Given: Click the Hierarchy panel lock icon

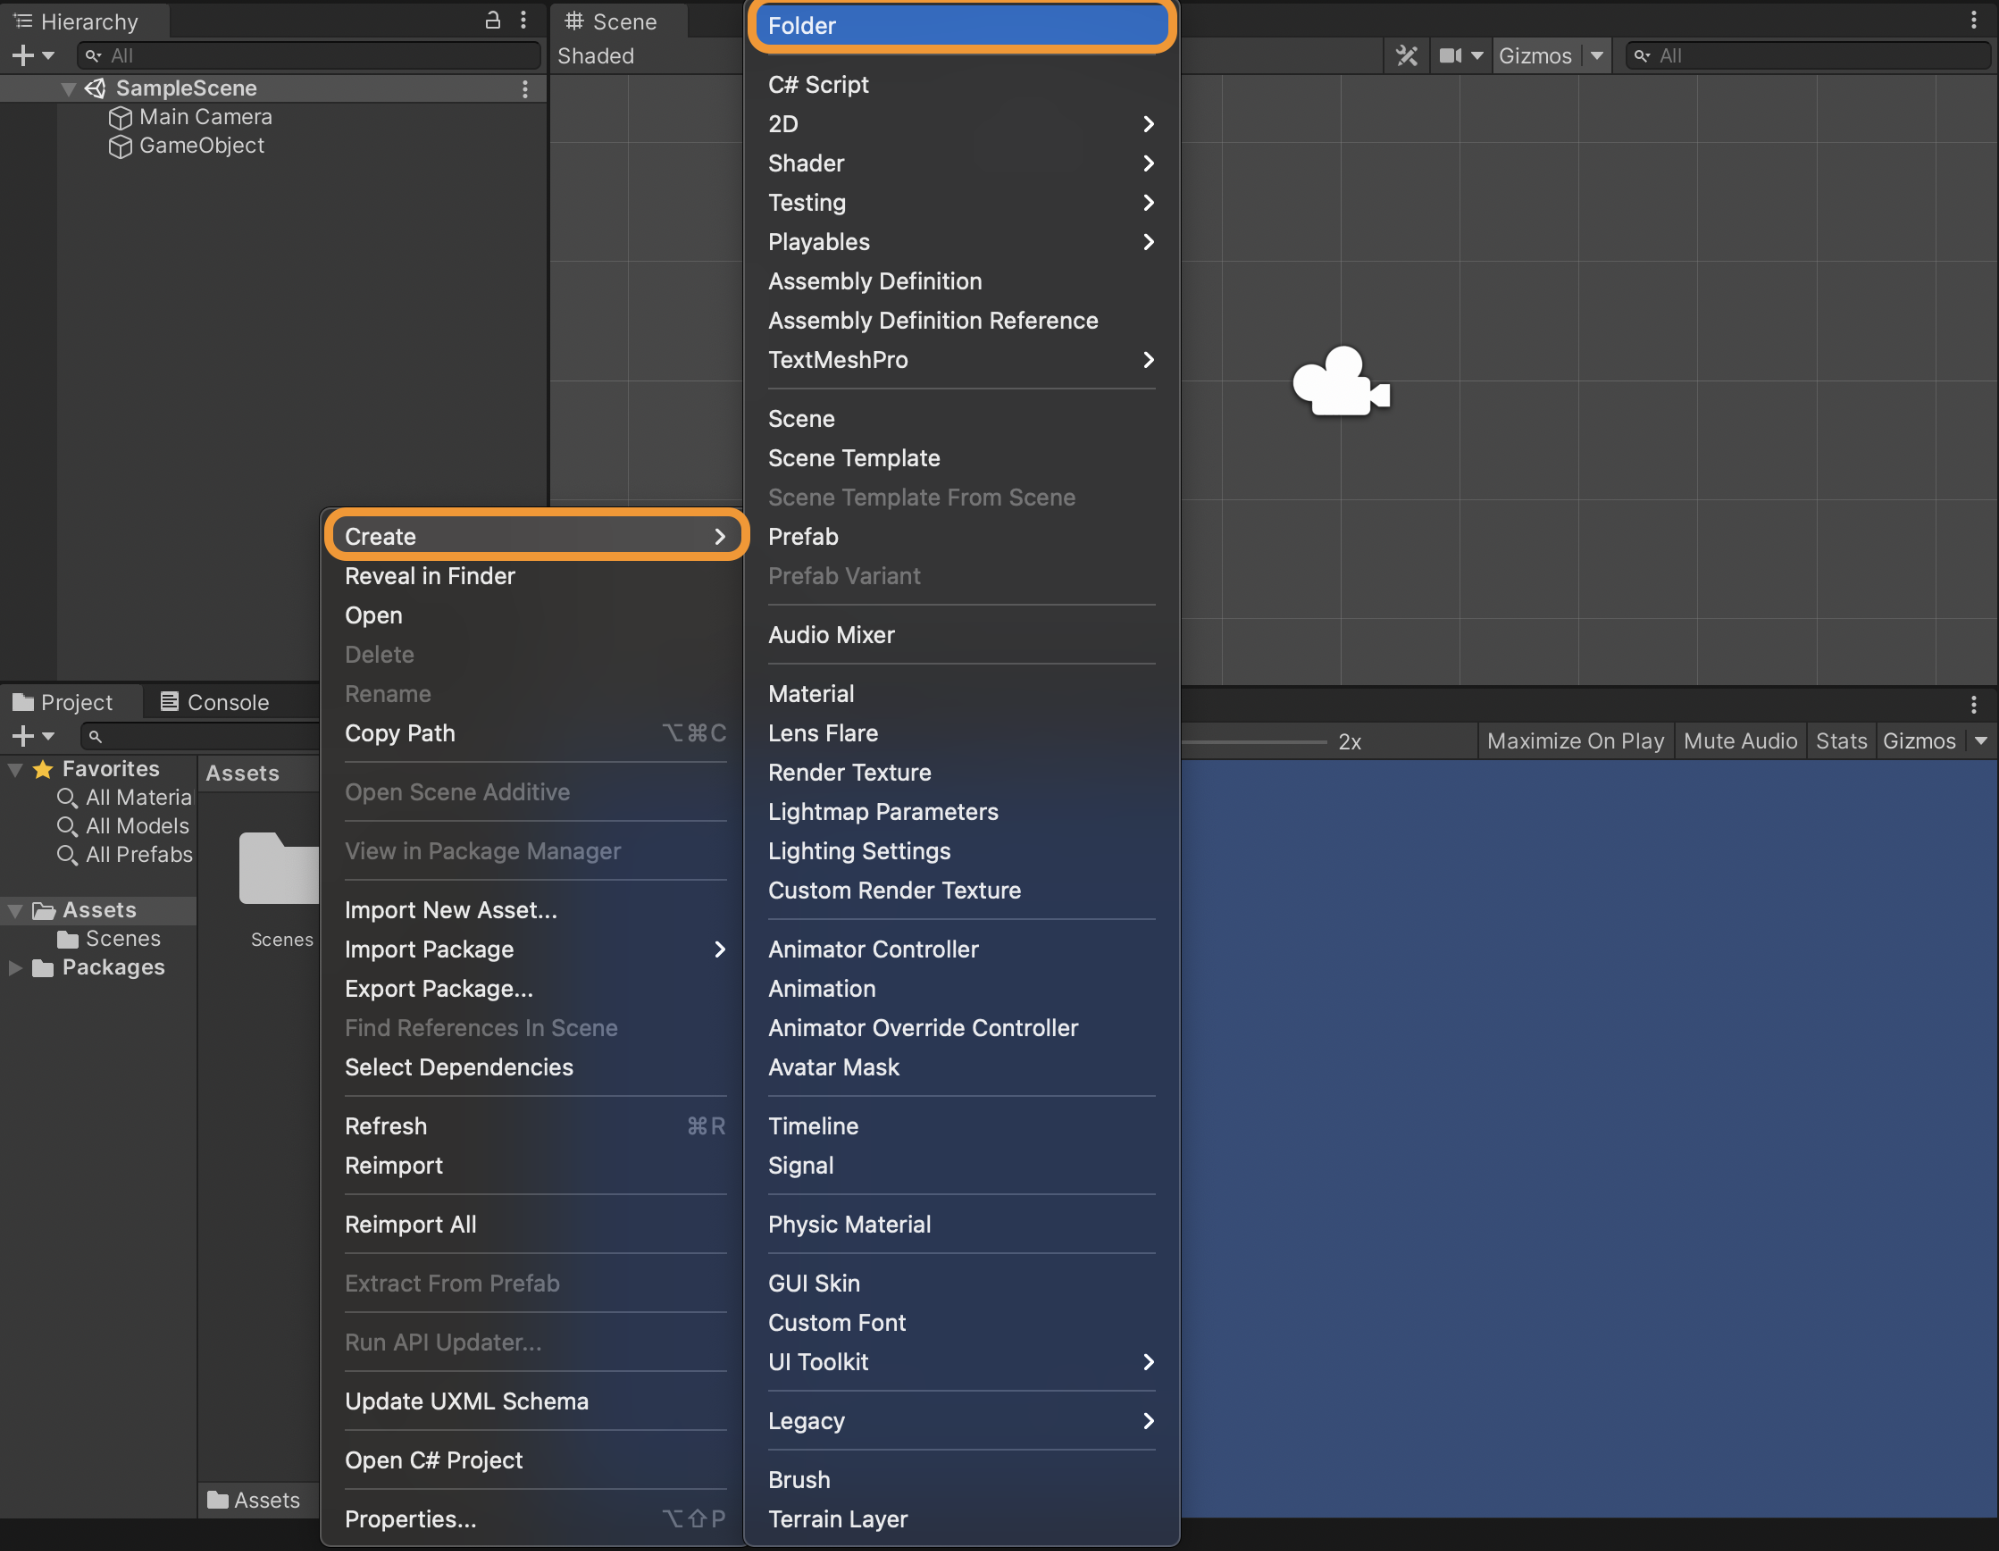Looking at the screenshot, I should pos(492,20).
